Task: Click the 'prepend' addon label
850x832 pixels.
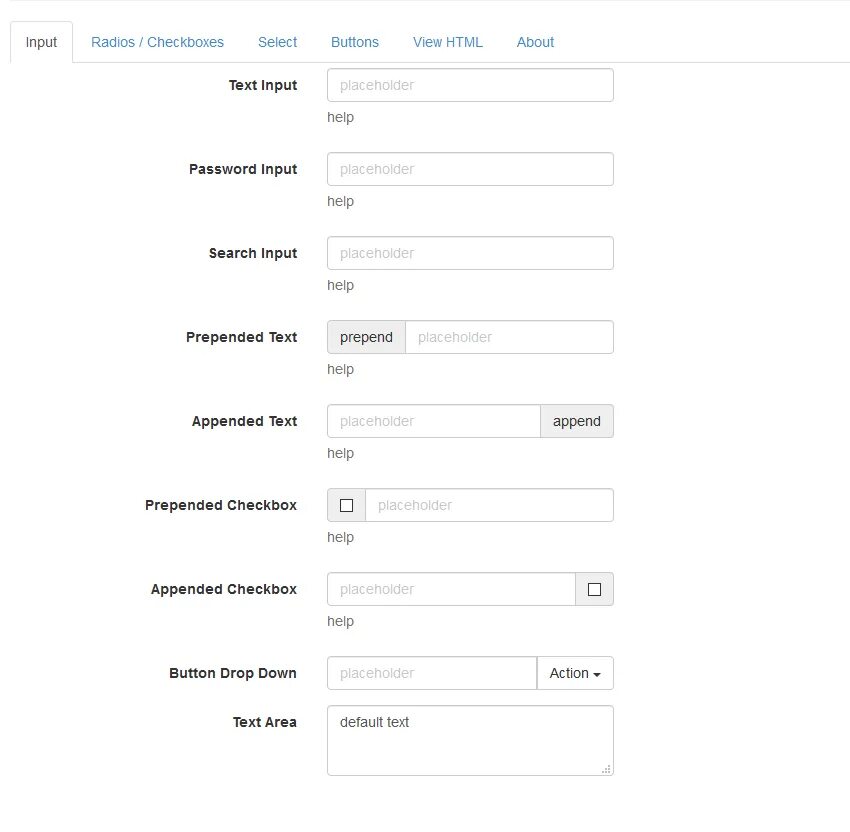Action: click(x=366, y=338)
